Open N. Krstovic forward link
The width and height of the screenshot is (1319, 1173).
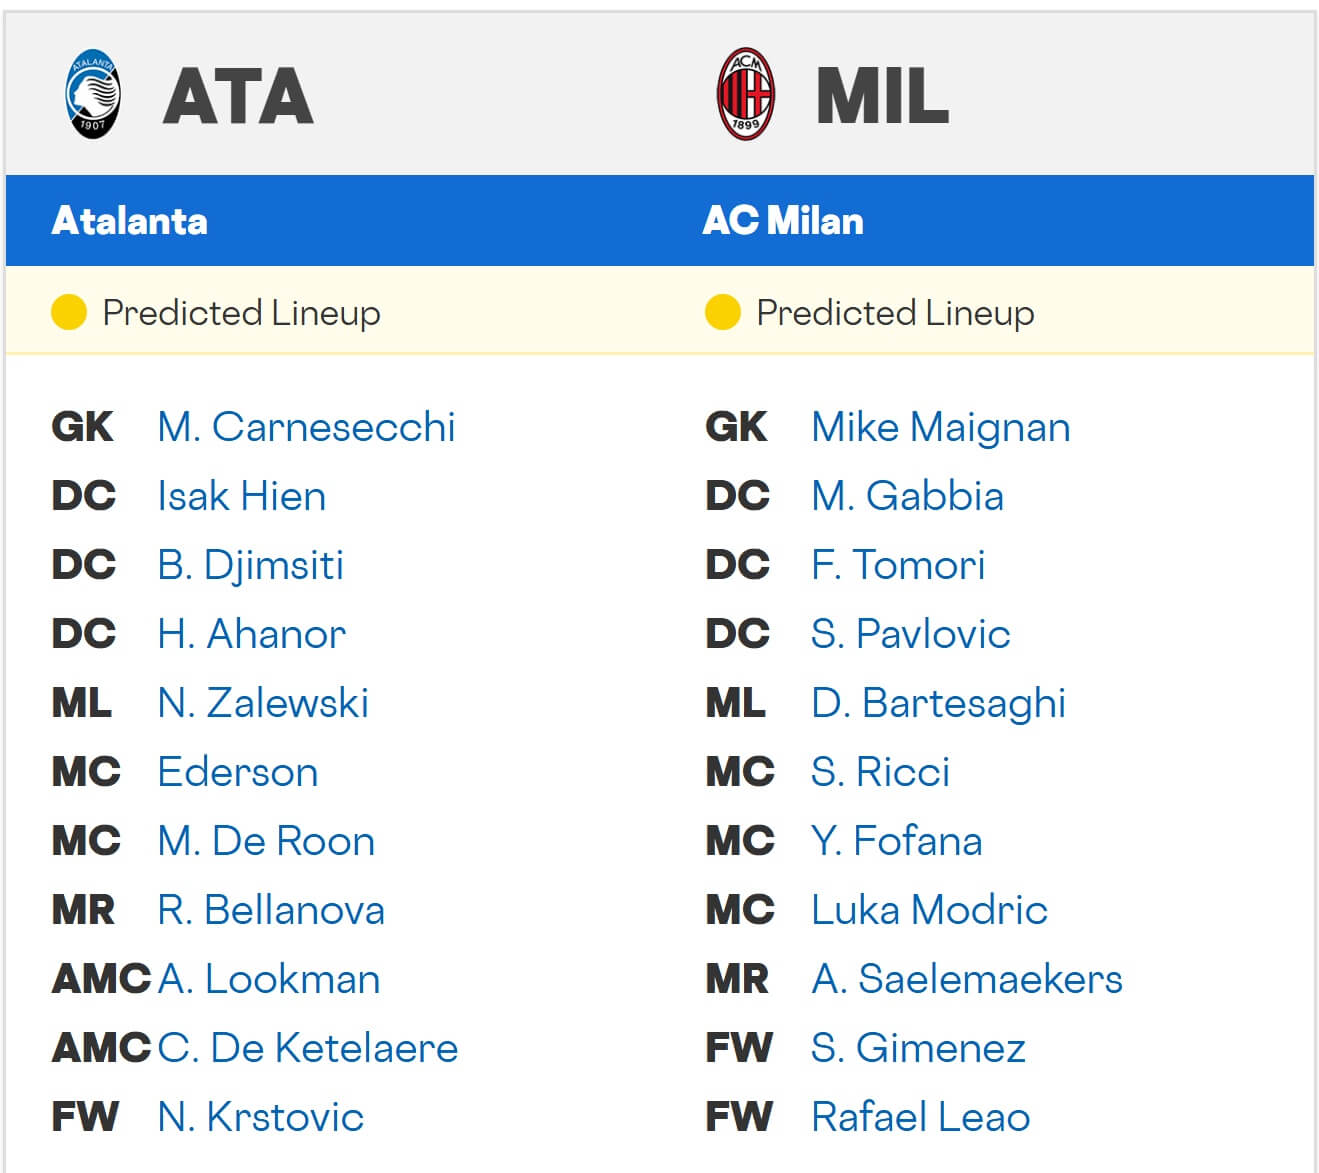coord(260,1117)
